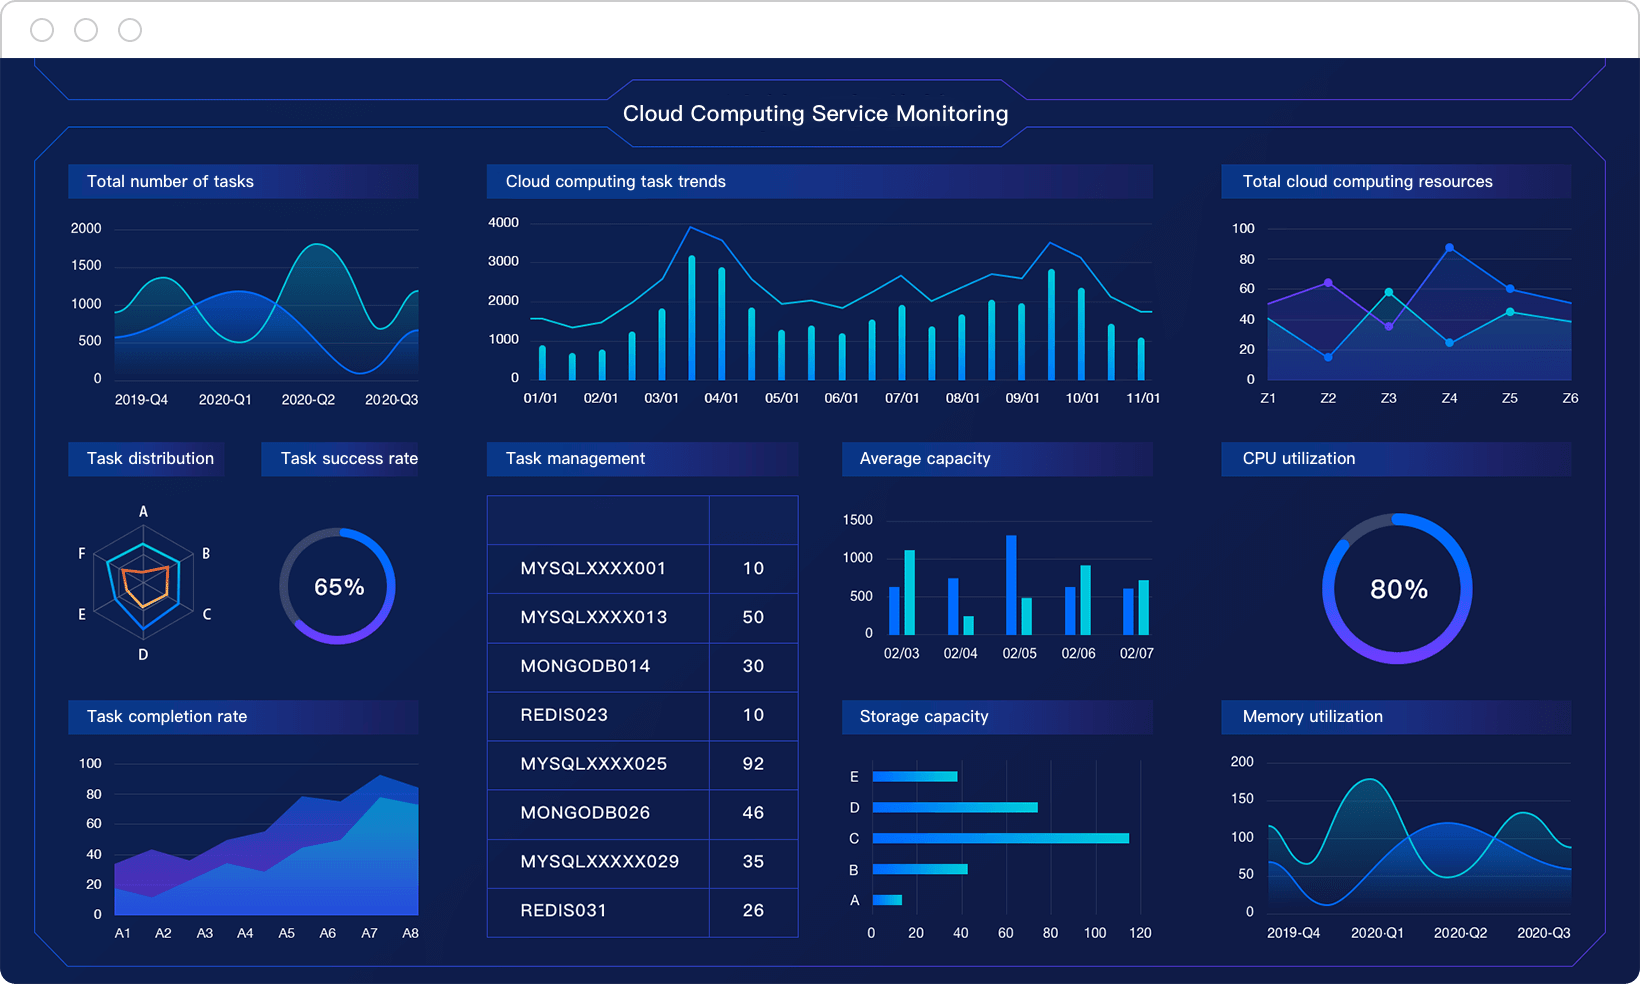Click the first window control circle
This screenshot has width=1640, height=984.
(x=42, y=30)
